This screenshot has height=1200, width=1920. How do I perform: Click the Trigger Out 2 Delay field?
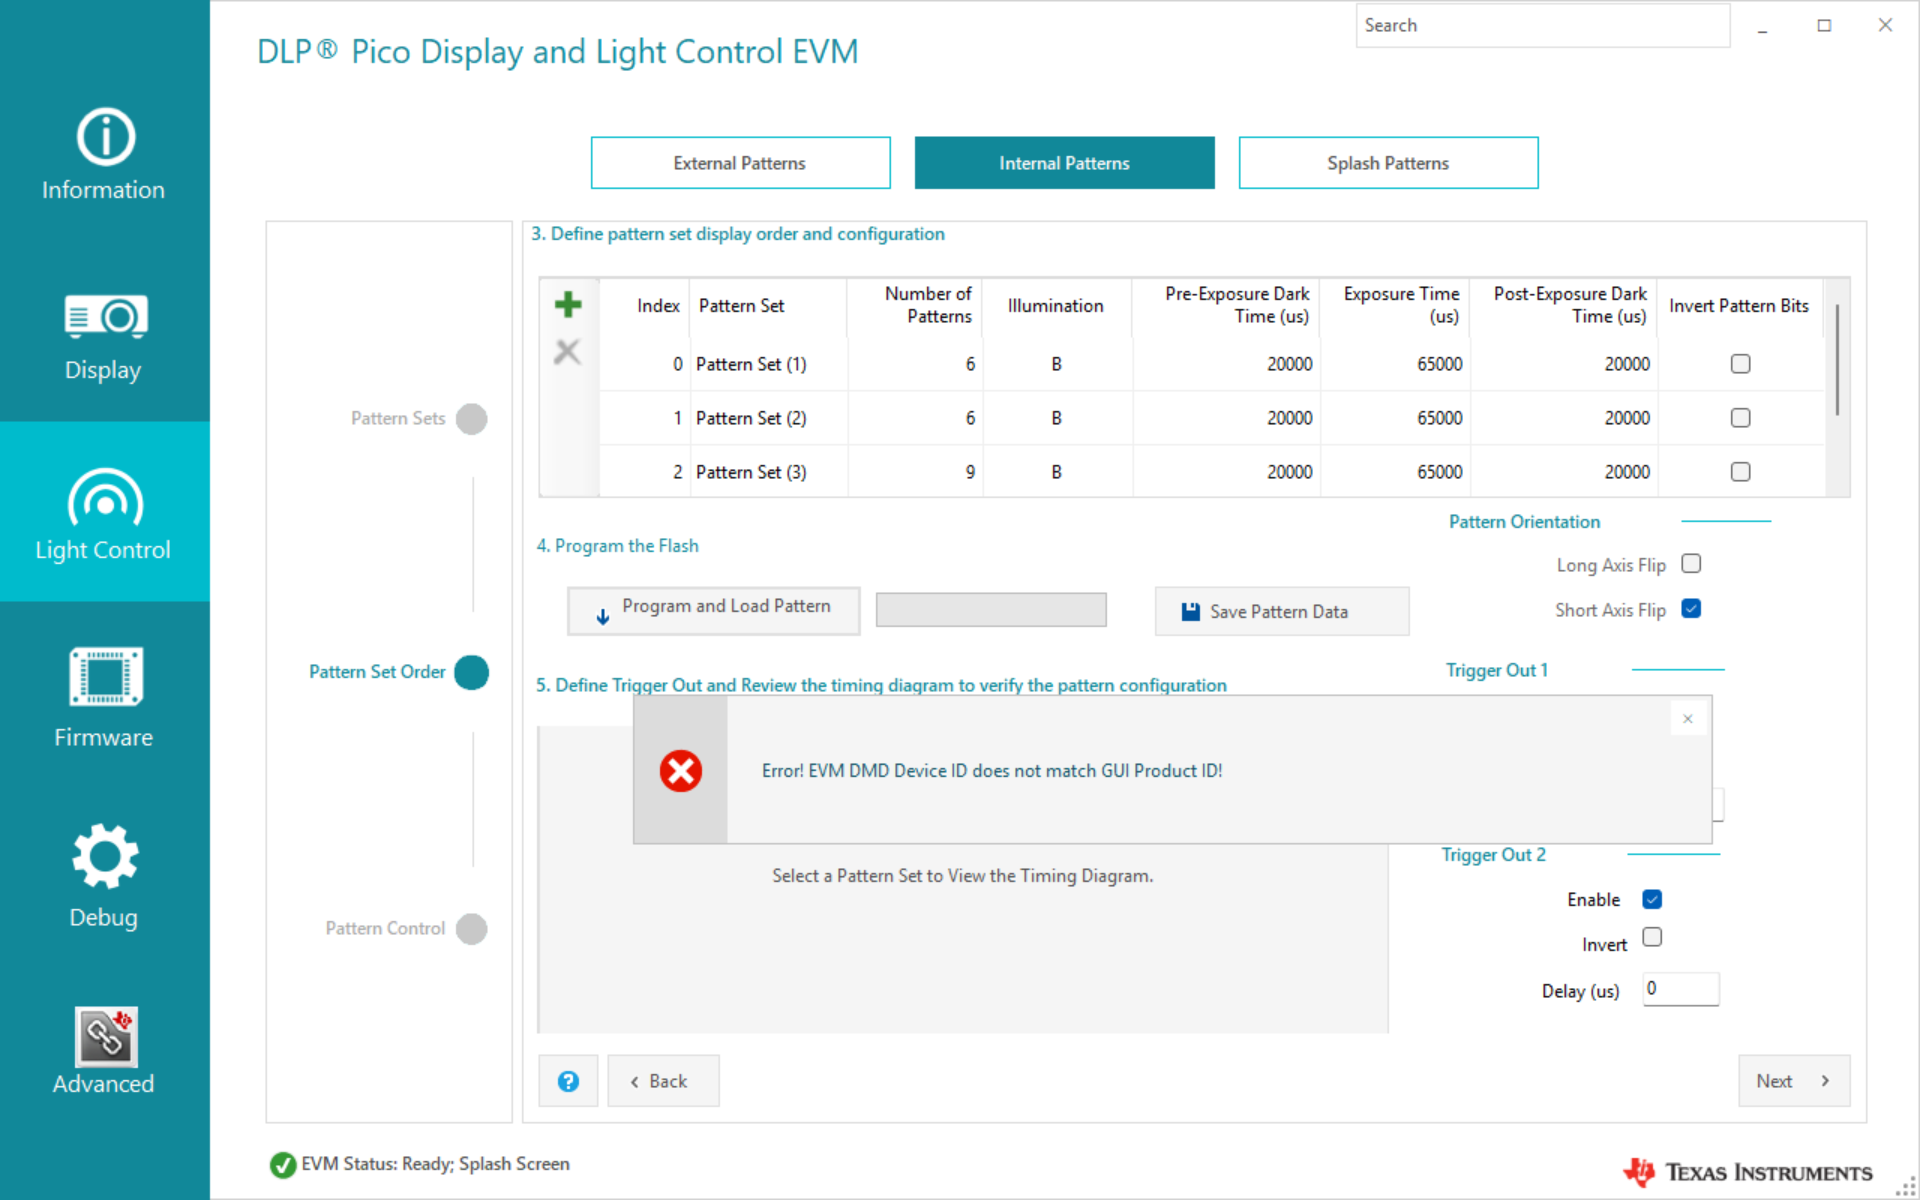1682,989
